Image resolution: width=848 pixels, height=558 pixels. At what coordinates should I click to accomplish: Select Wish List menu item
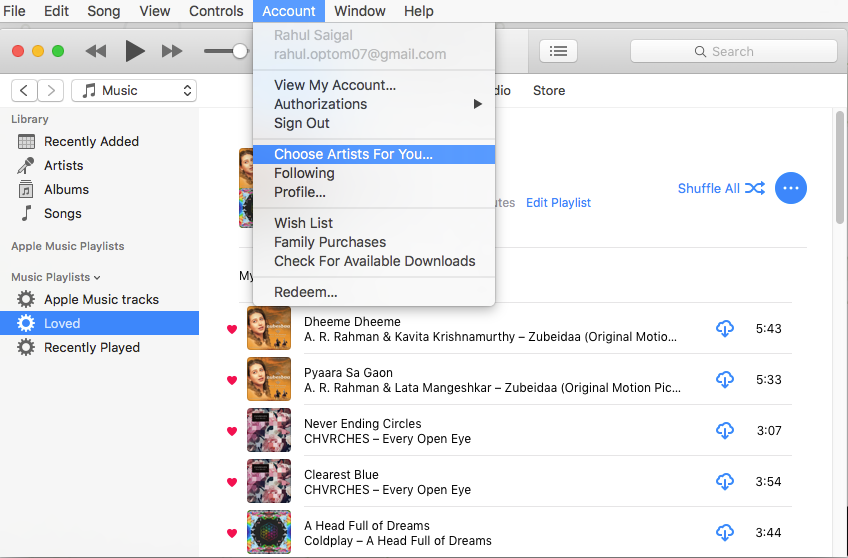pyautogui.click(x=374, y=223)
